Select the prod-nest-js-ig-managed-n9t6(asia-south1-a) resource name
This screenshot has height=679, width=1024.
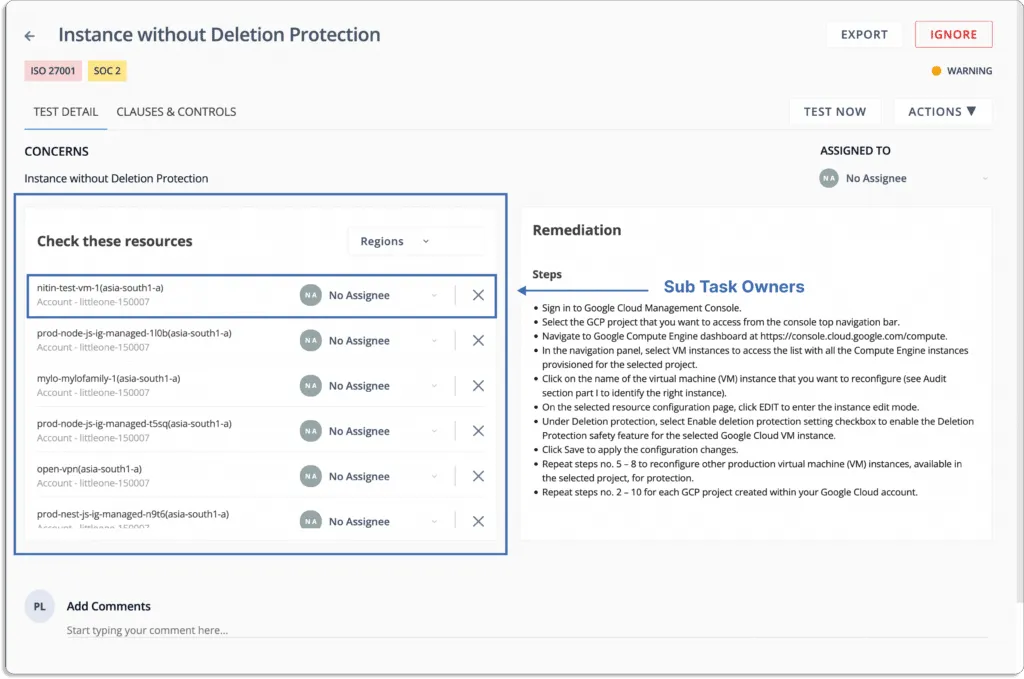(x=133, y=514)
